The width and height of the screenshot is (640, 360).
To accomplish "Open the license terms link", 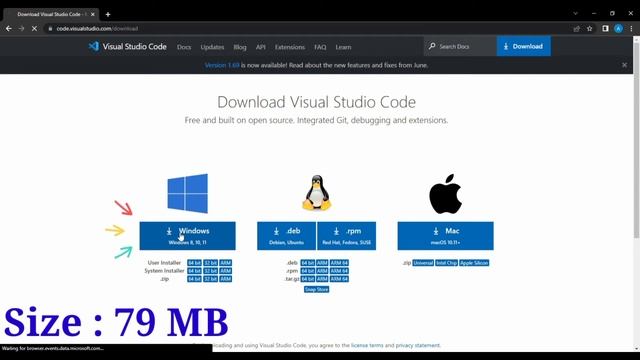I will coord(367,345).
